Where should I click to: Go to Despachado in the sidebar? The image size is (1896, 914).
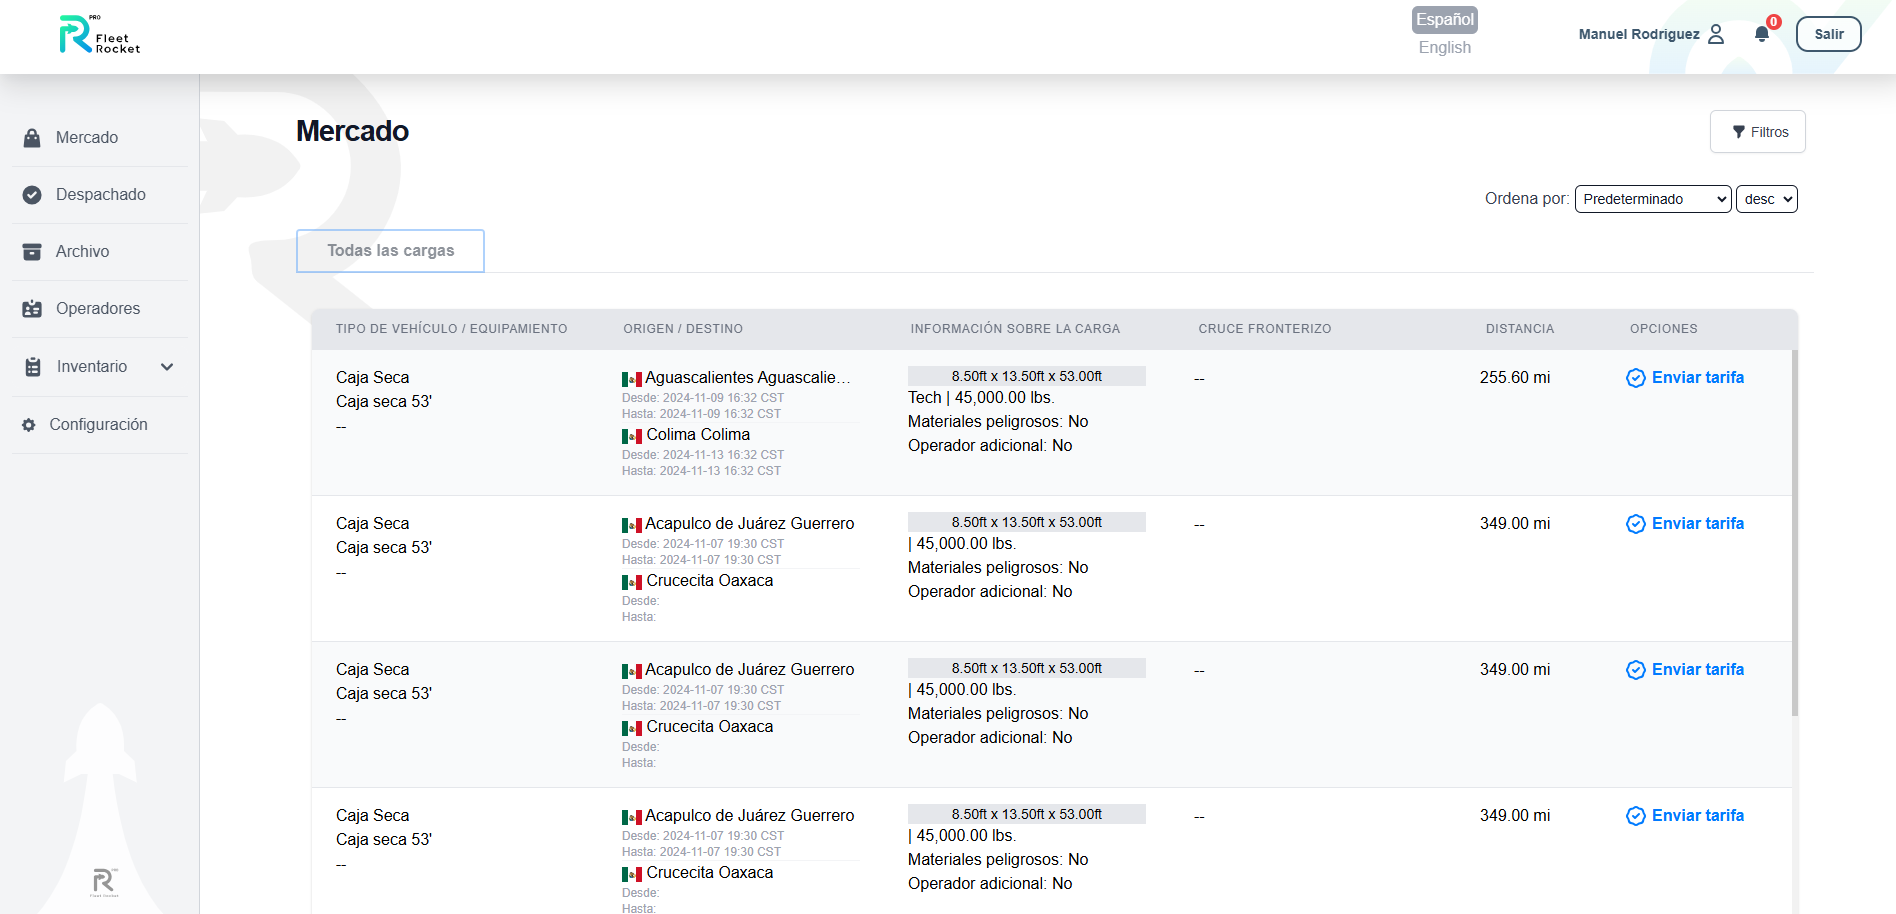(100, 195)
